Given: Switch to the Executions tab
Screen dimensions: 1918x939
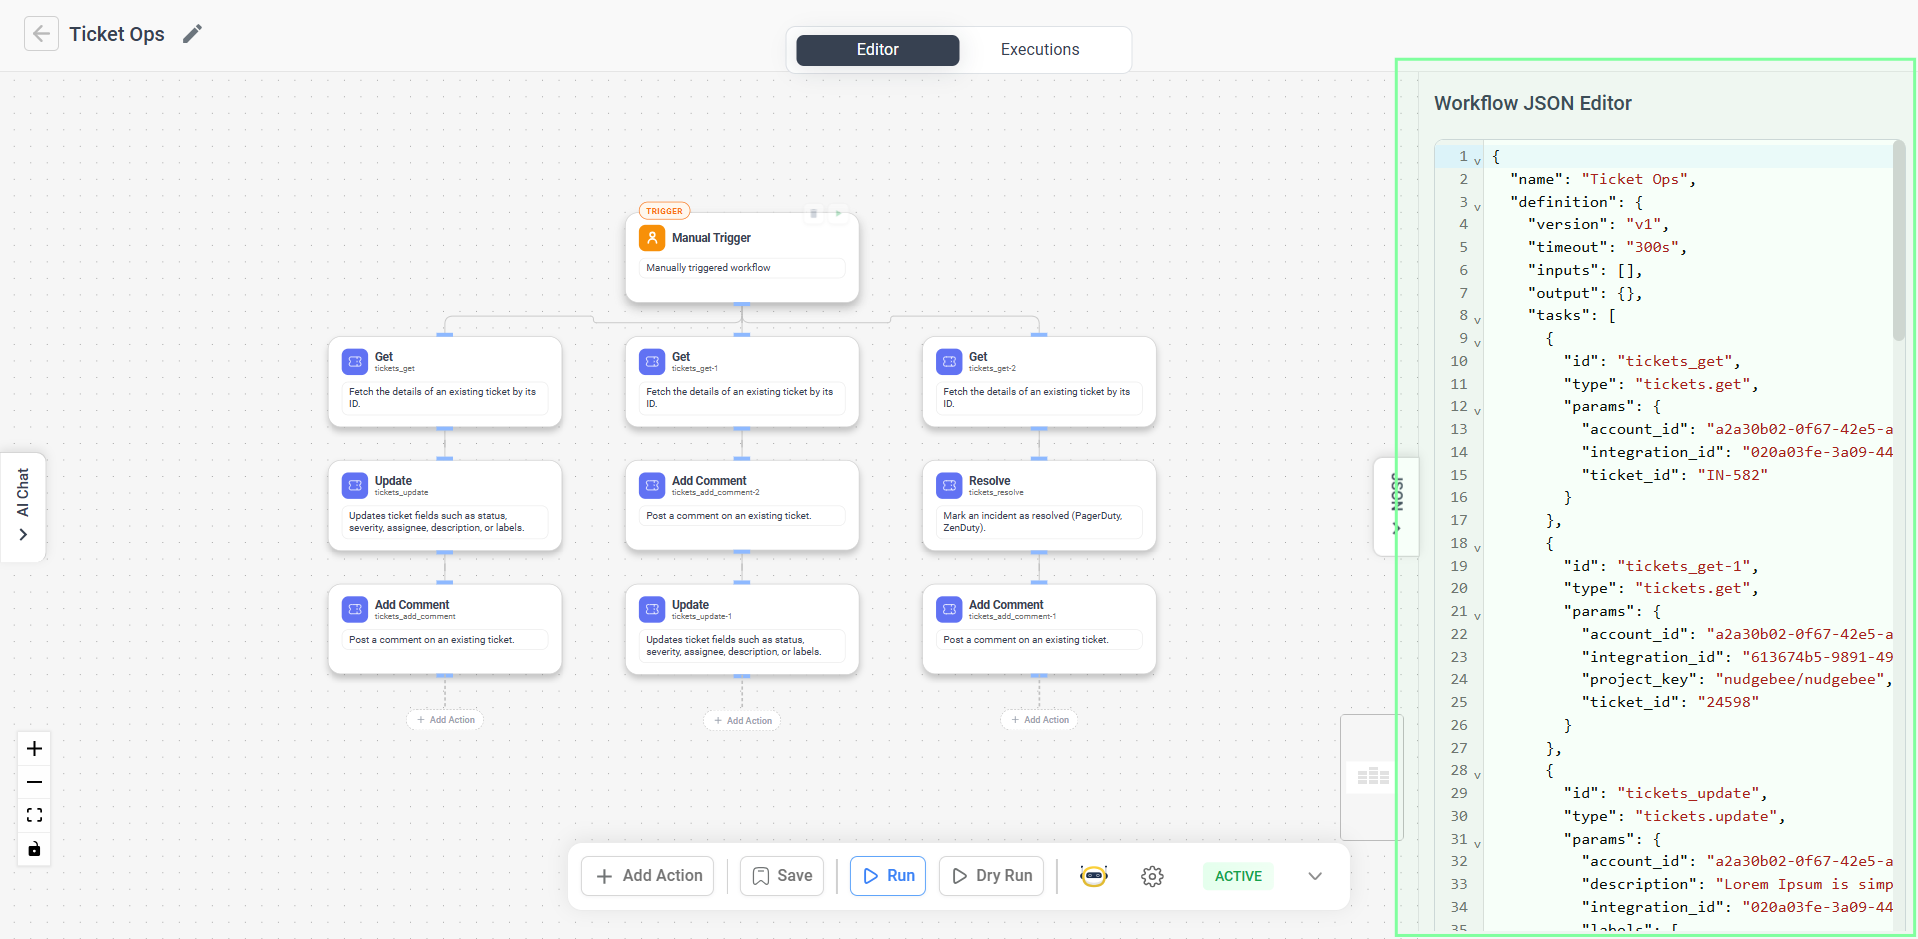Looking at the screenshot, I should point(1039,49).
